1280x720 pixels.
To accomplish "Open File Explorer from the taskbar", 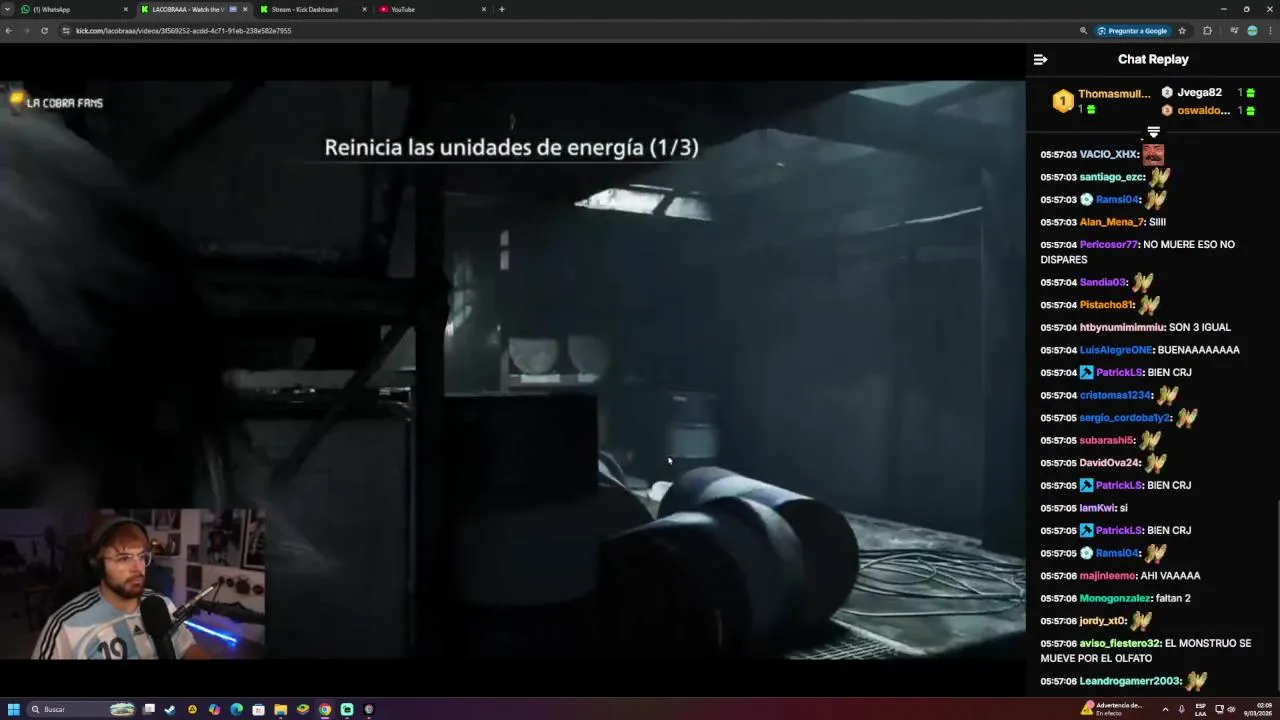I will [281, 709].
